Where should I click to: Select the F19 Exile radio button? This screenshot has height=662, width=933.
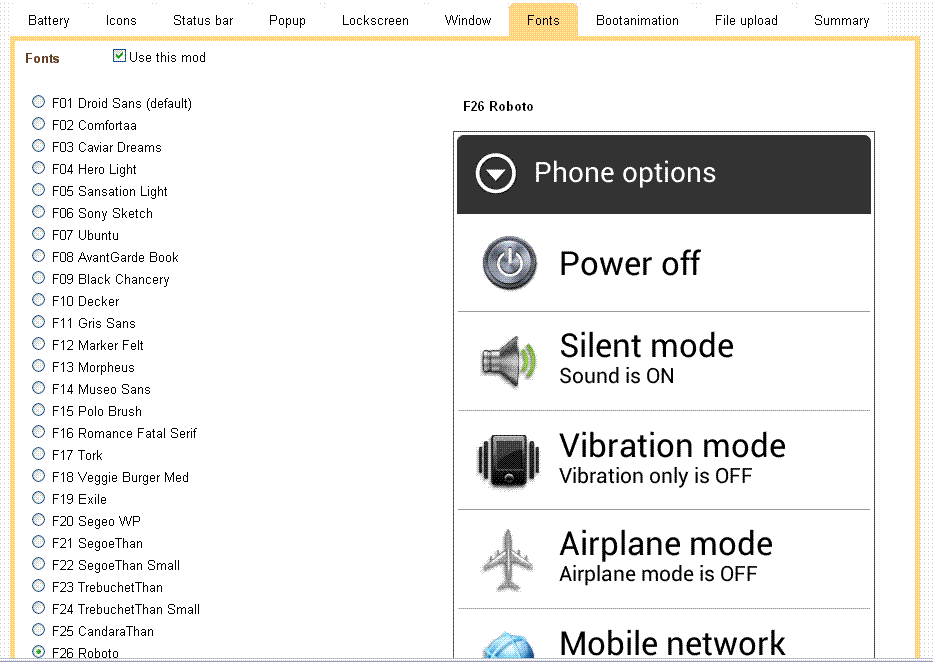point(39,498)
